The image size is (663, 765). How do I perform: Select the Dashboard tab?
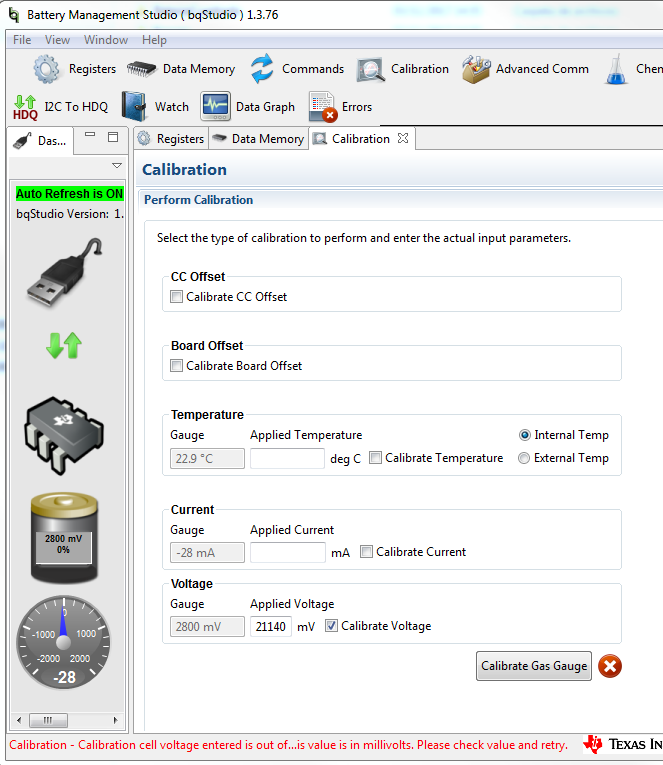point(41,141)
